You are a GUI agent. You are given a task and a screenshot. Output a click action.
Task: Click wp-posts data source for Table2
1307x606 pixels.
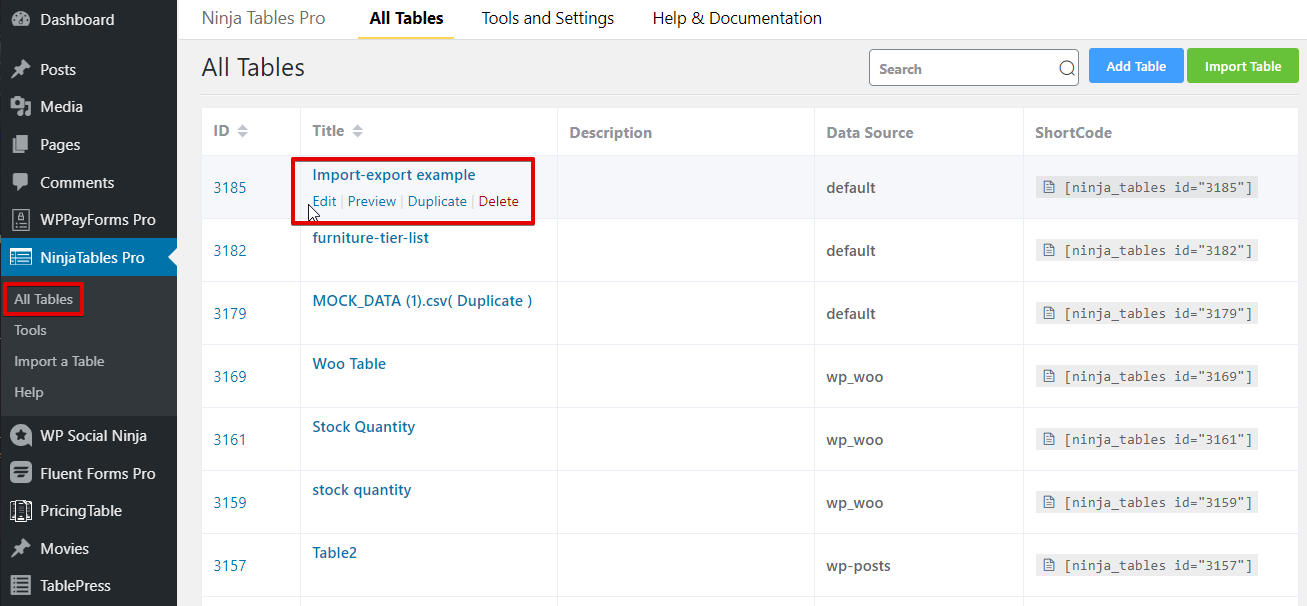pyautogui.click(x=858, y=566)
